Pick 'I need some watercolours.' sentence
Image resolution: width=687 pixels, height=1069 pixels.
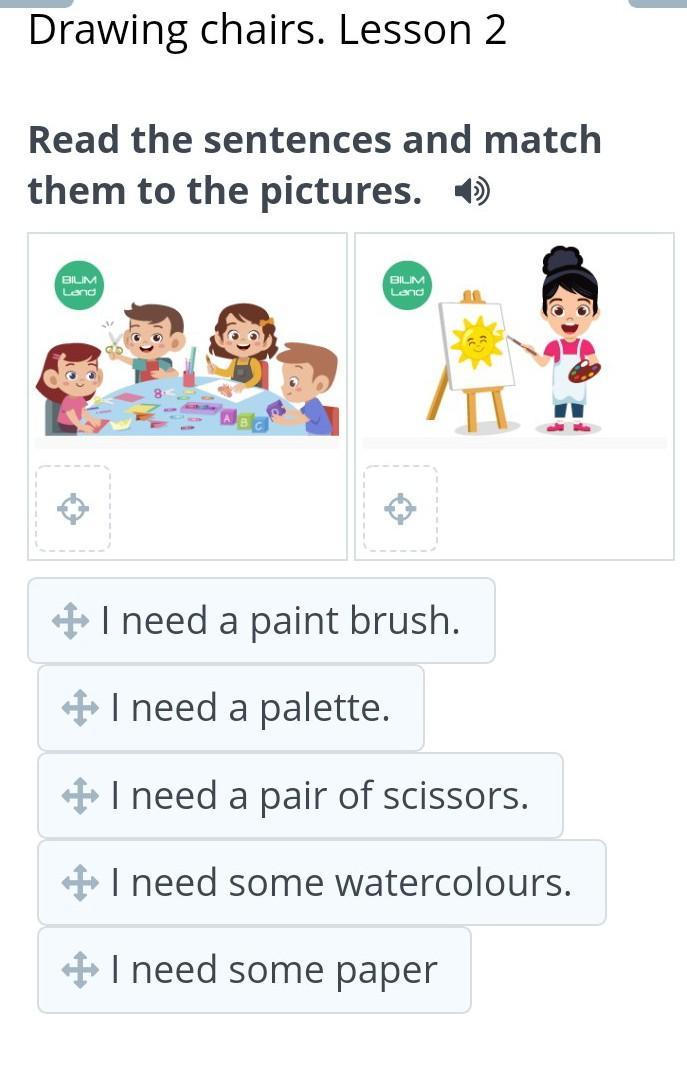pos(341,883)
